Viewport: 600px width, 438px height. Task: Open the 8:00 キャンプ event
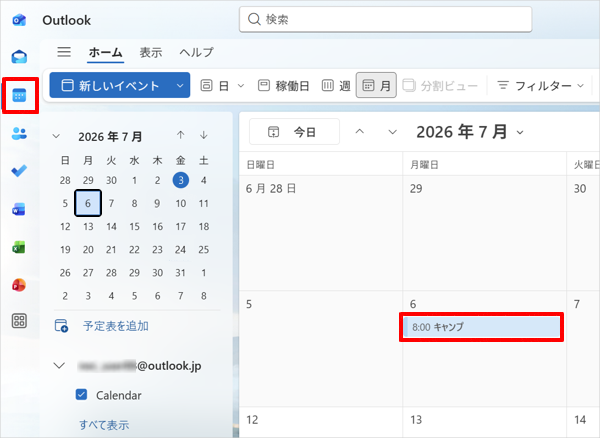click(481, 327)
